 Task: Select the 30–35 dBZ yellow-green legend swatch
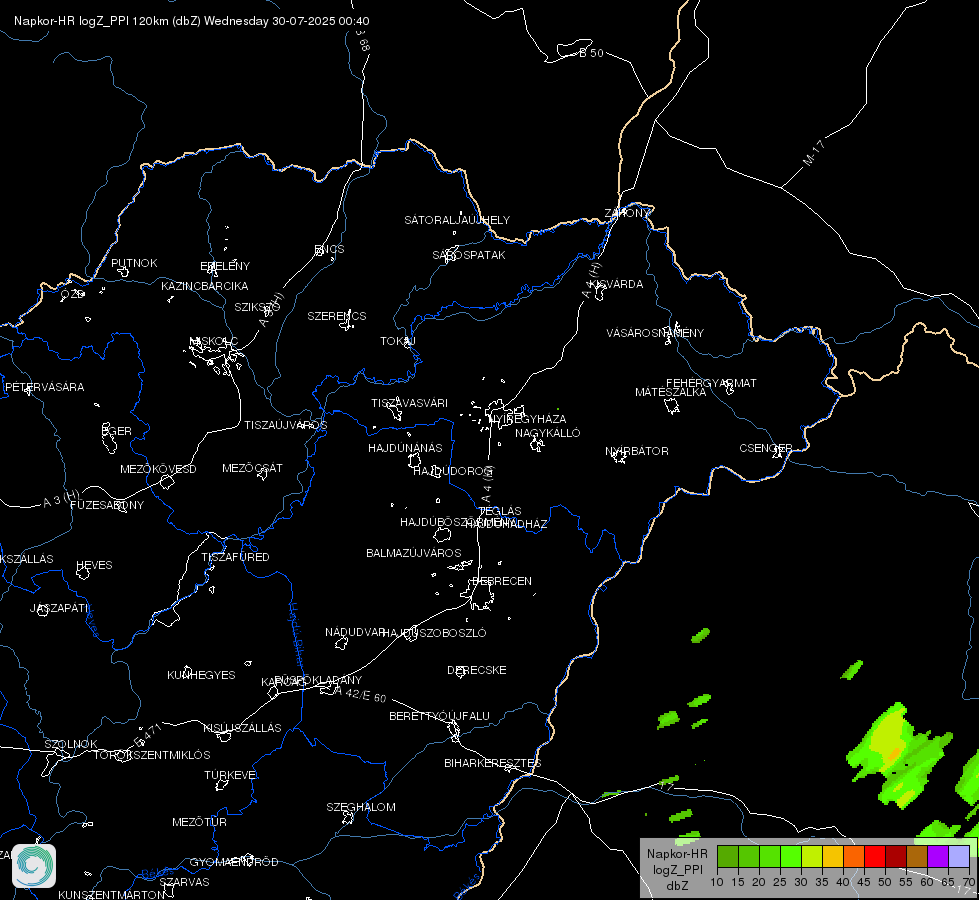click(812, 856)
